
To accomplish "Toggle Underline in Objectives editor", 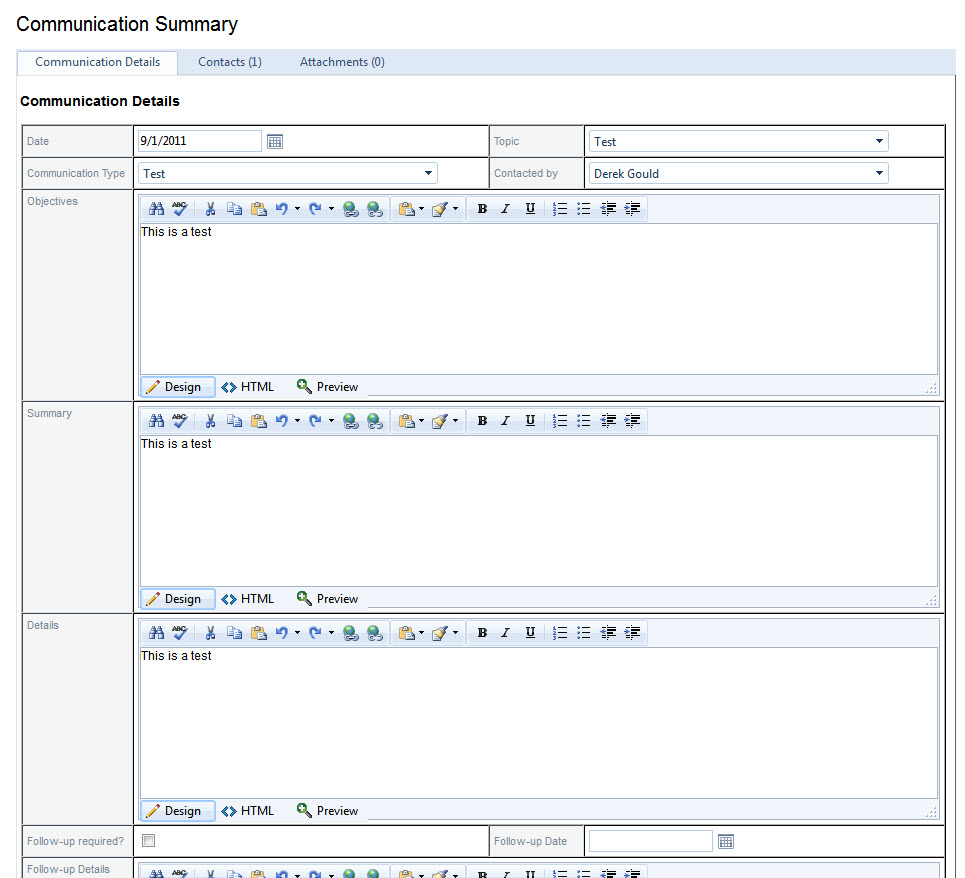I will click(530, 209).
